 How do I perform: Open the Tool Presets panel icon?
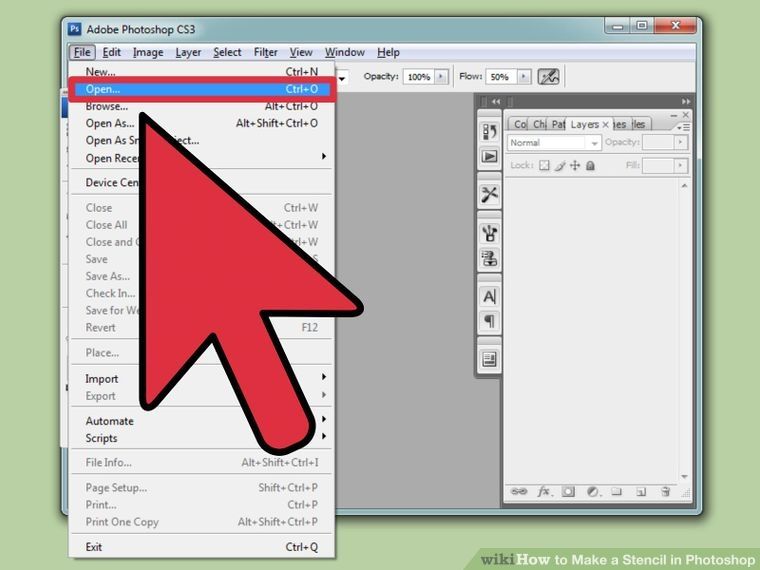489,195
